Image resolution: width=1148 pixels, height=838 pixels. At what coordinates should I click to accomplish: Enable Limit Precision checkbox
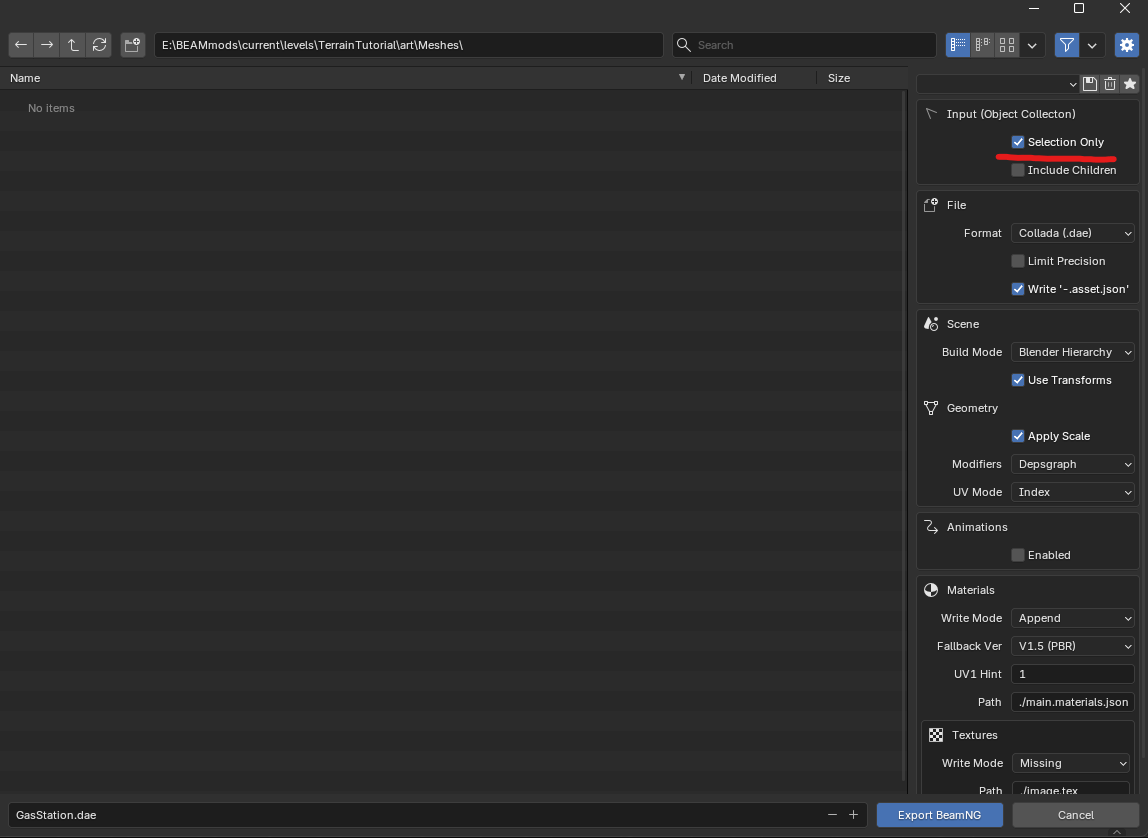tap(1018, 261)
